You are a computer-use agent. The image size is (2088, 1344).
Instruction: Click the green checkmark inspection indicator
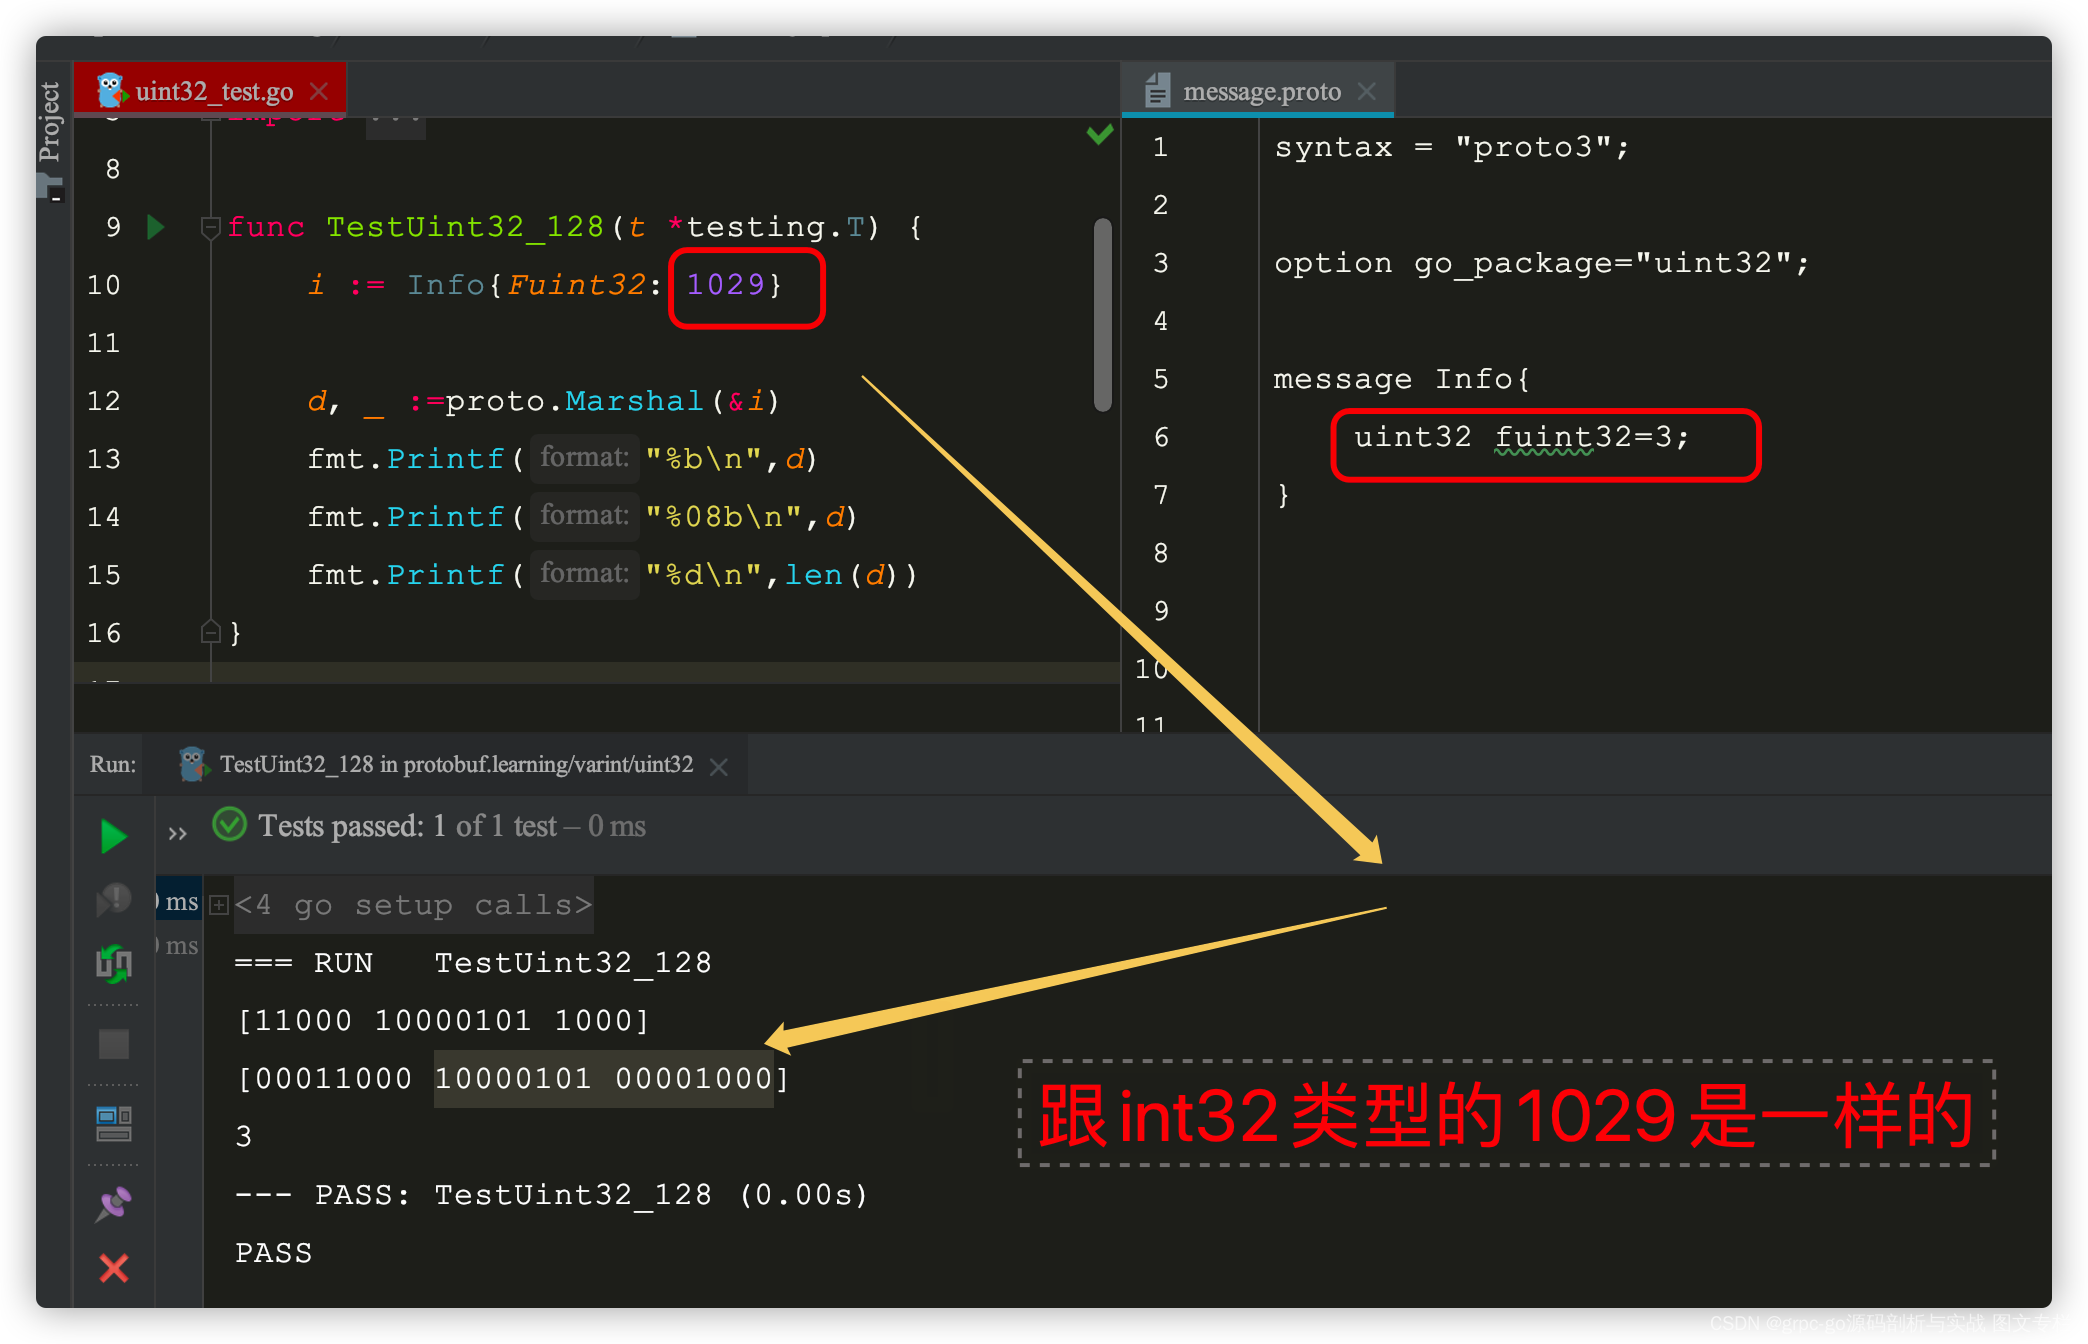[x=1100, y=134]
